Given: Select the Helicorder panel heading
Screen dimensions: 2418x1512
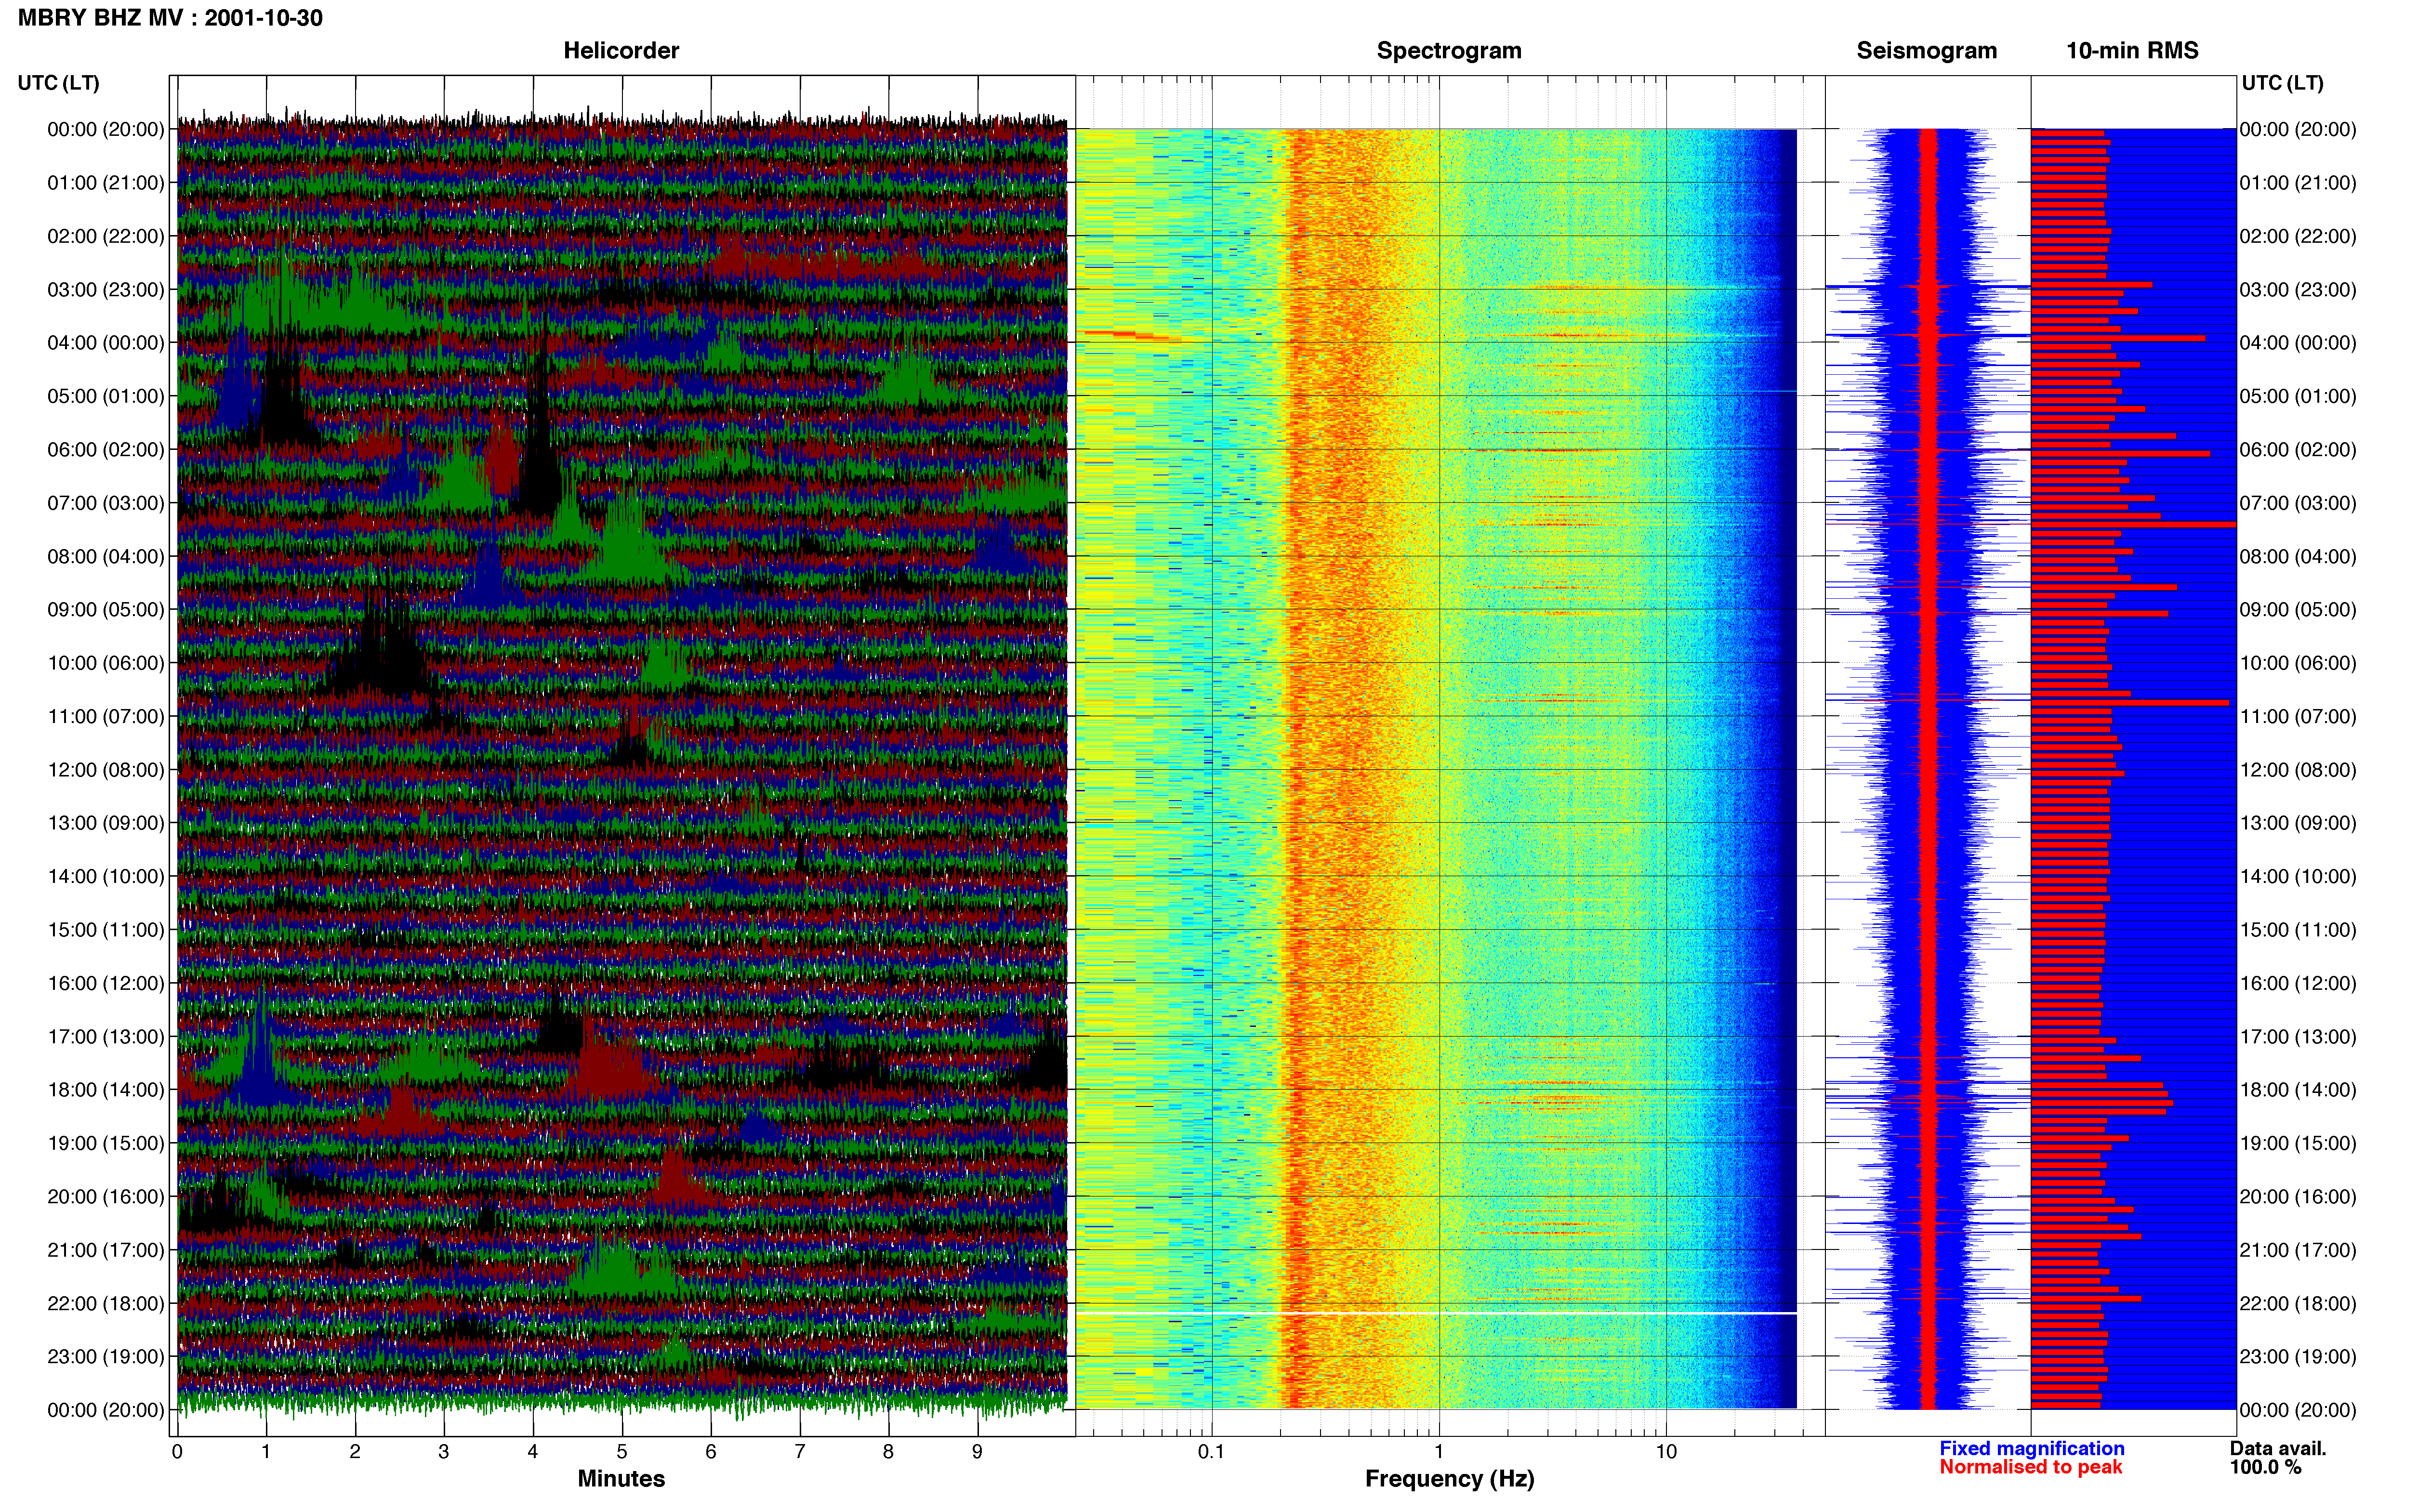Looking at the screenshot, I should [621, 51].
